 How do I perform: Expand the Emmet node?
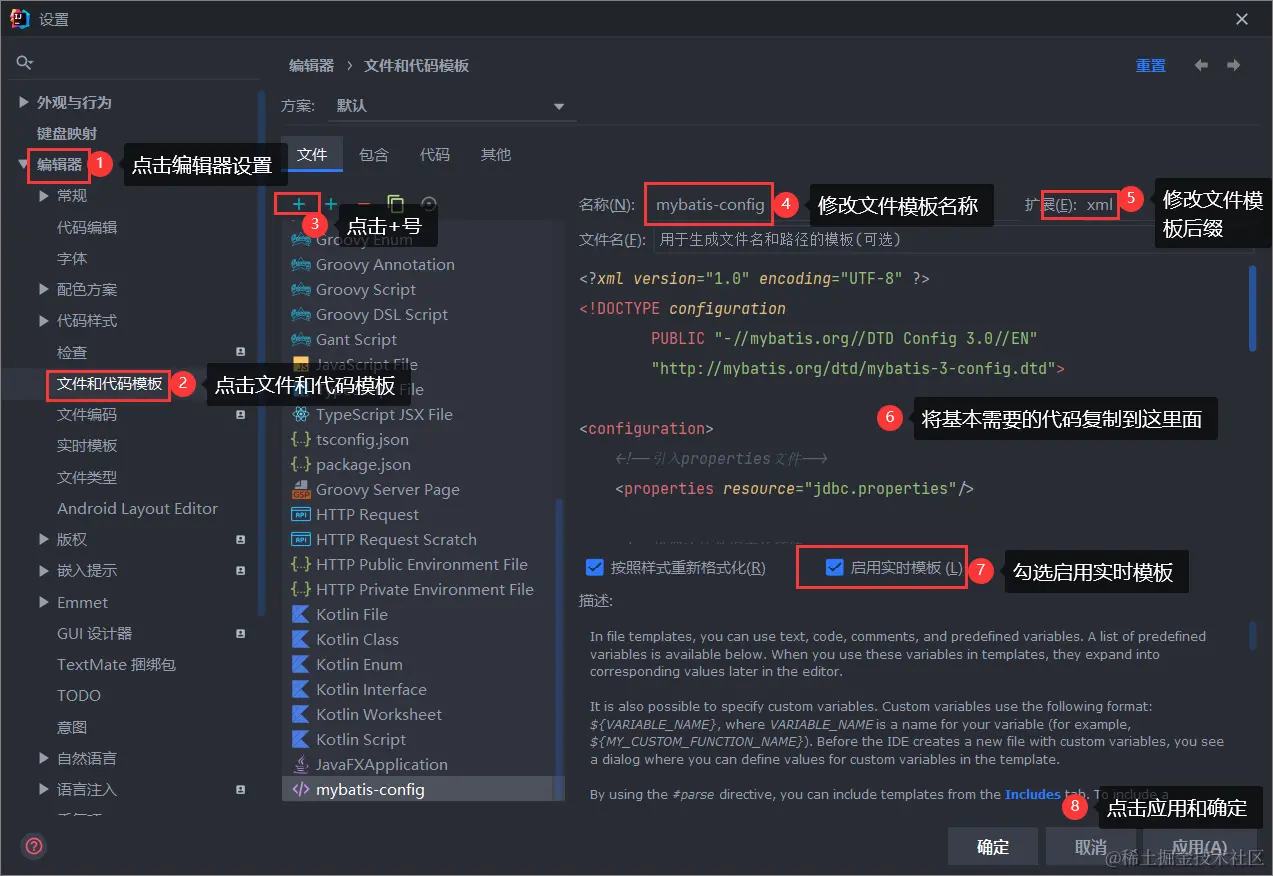[44, 602]
